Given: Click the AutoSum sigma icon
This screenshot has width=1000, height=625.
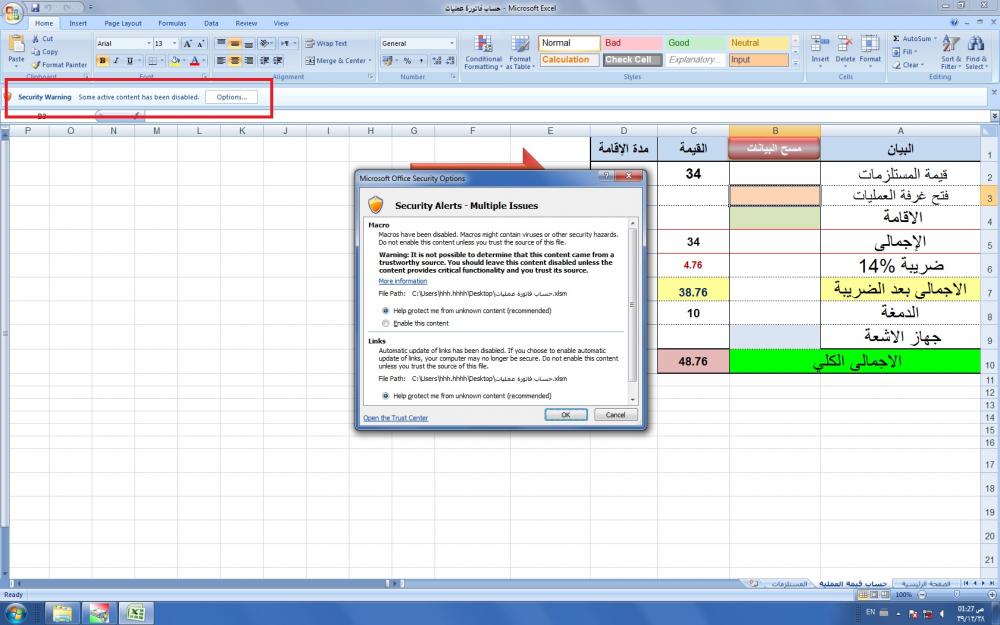Looking at the screenshot, I should [x=896, y=39].
